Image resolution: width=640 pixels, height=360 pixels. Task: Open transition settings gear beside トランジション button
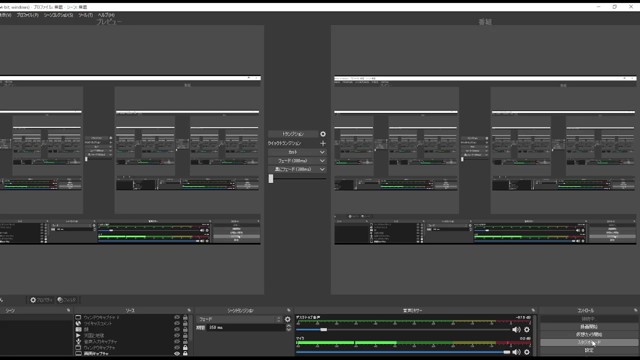click(x=323, y=134)
